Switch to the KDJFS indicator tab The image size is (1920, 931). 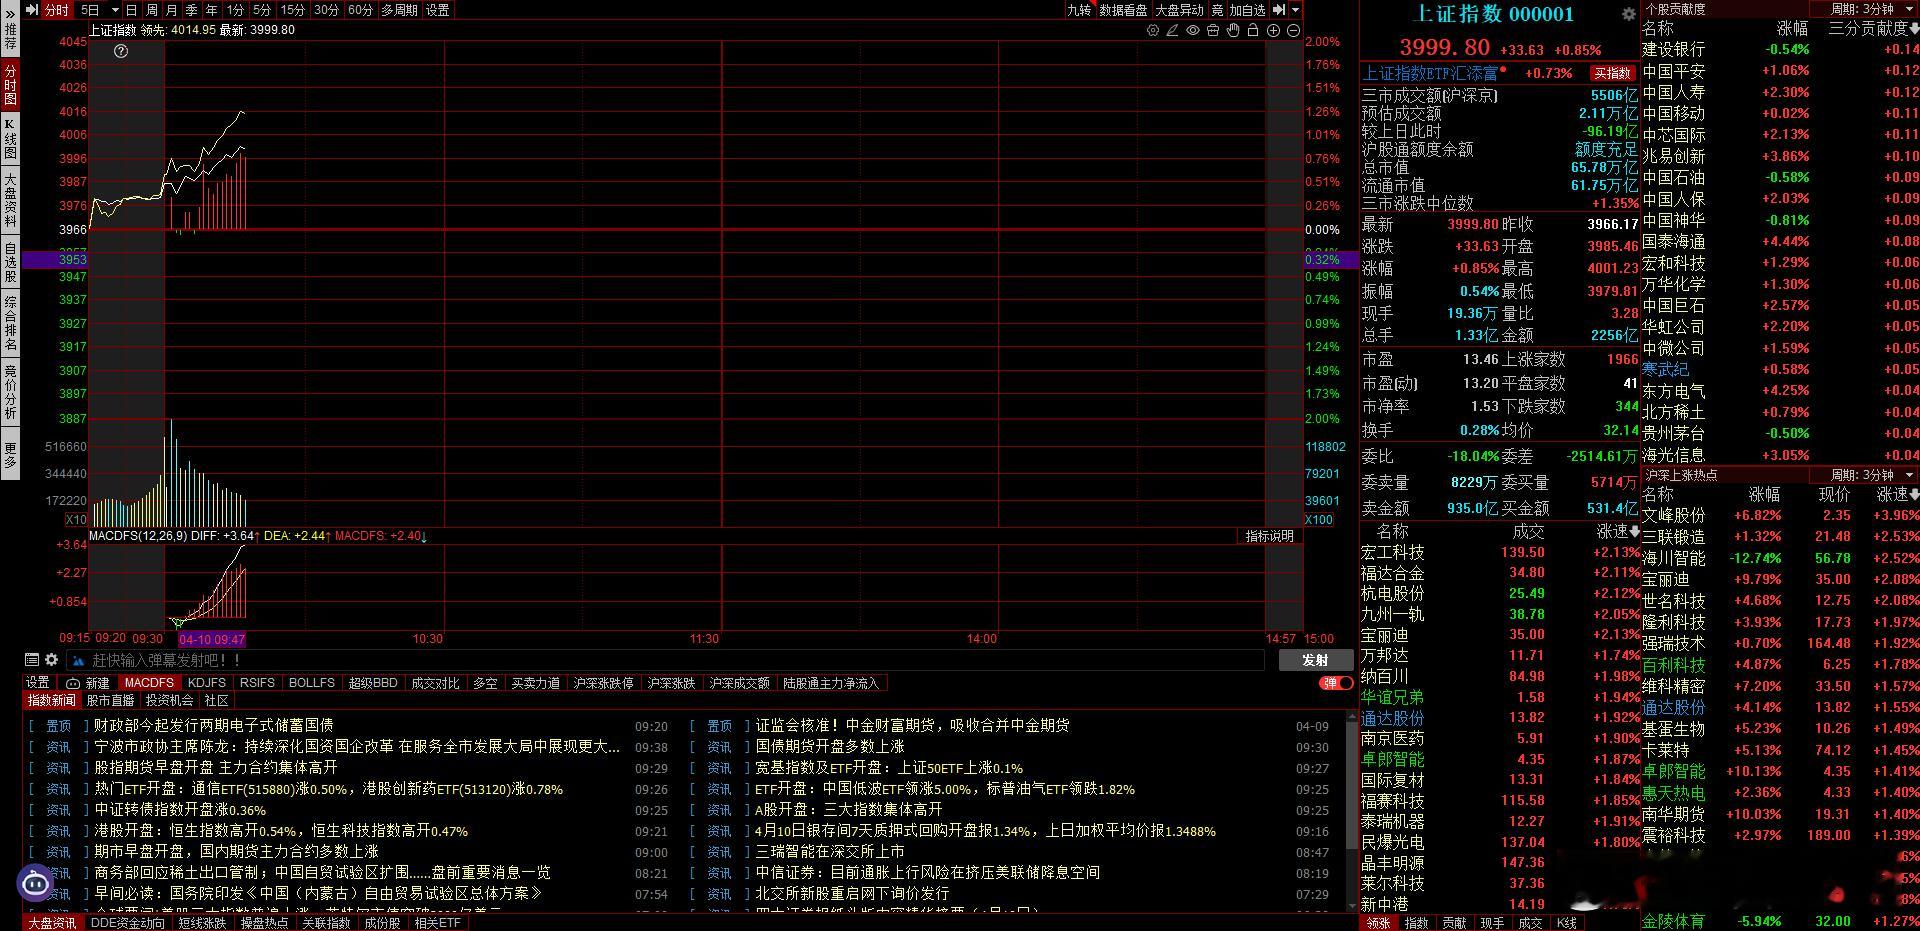coord(207,683)
